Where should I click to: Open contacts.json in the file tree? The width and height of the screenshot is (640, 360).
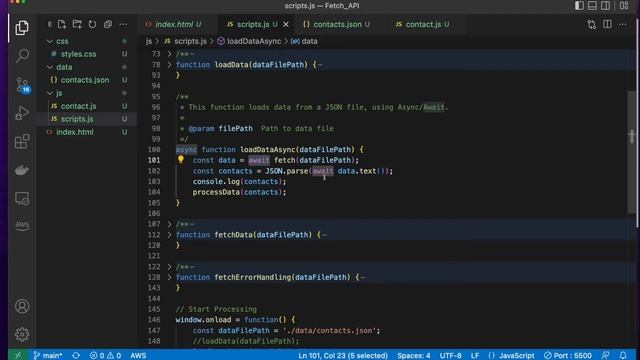[x=86, y=80]
